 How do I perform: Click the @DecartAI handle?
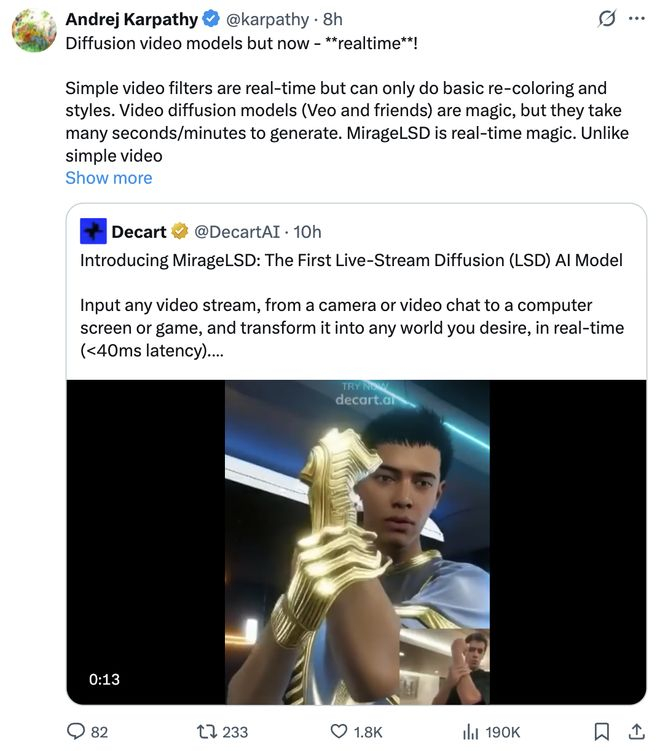click(234, 232)
